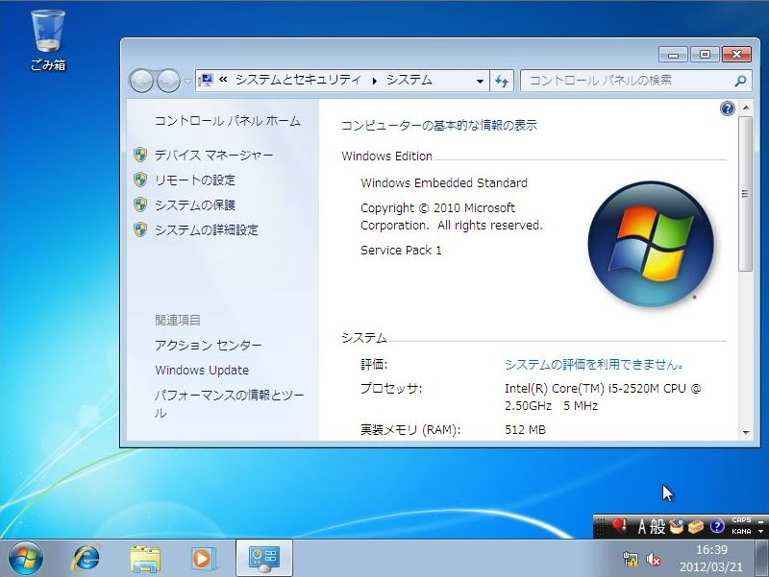Launch Internet Explorer from taskbar

click(x=86, y=558)
